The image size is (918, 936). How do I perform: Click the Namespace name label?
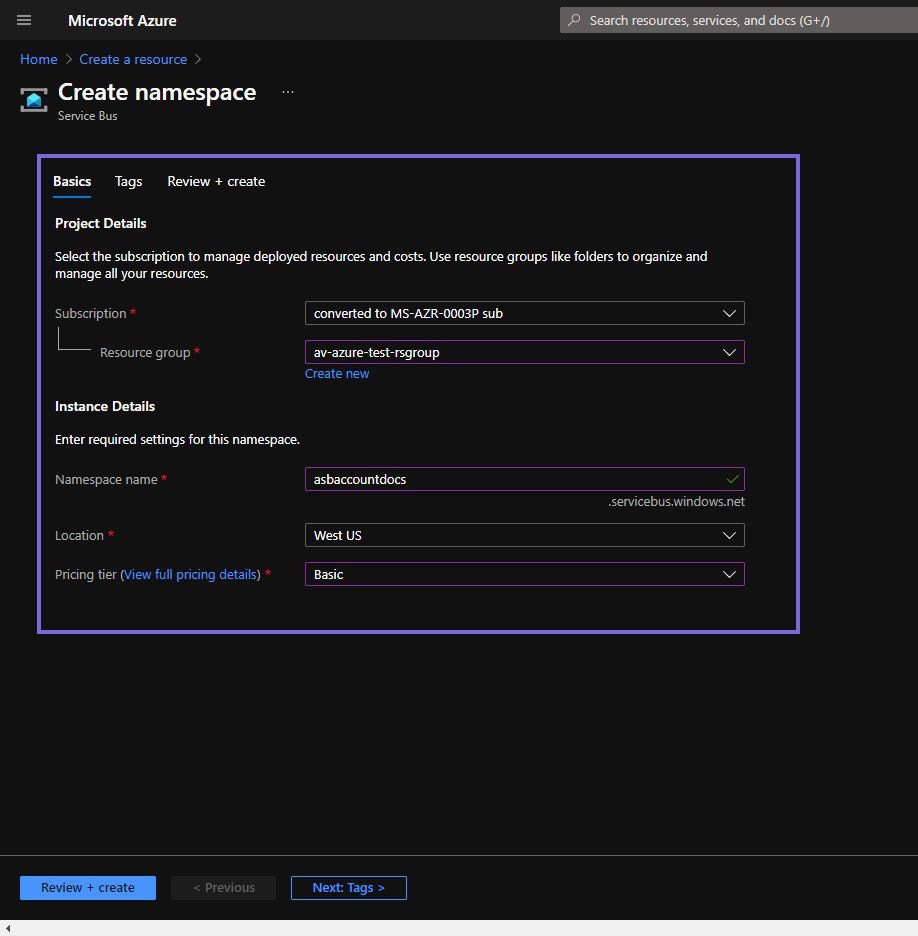(x=106, y=479)
